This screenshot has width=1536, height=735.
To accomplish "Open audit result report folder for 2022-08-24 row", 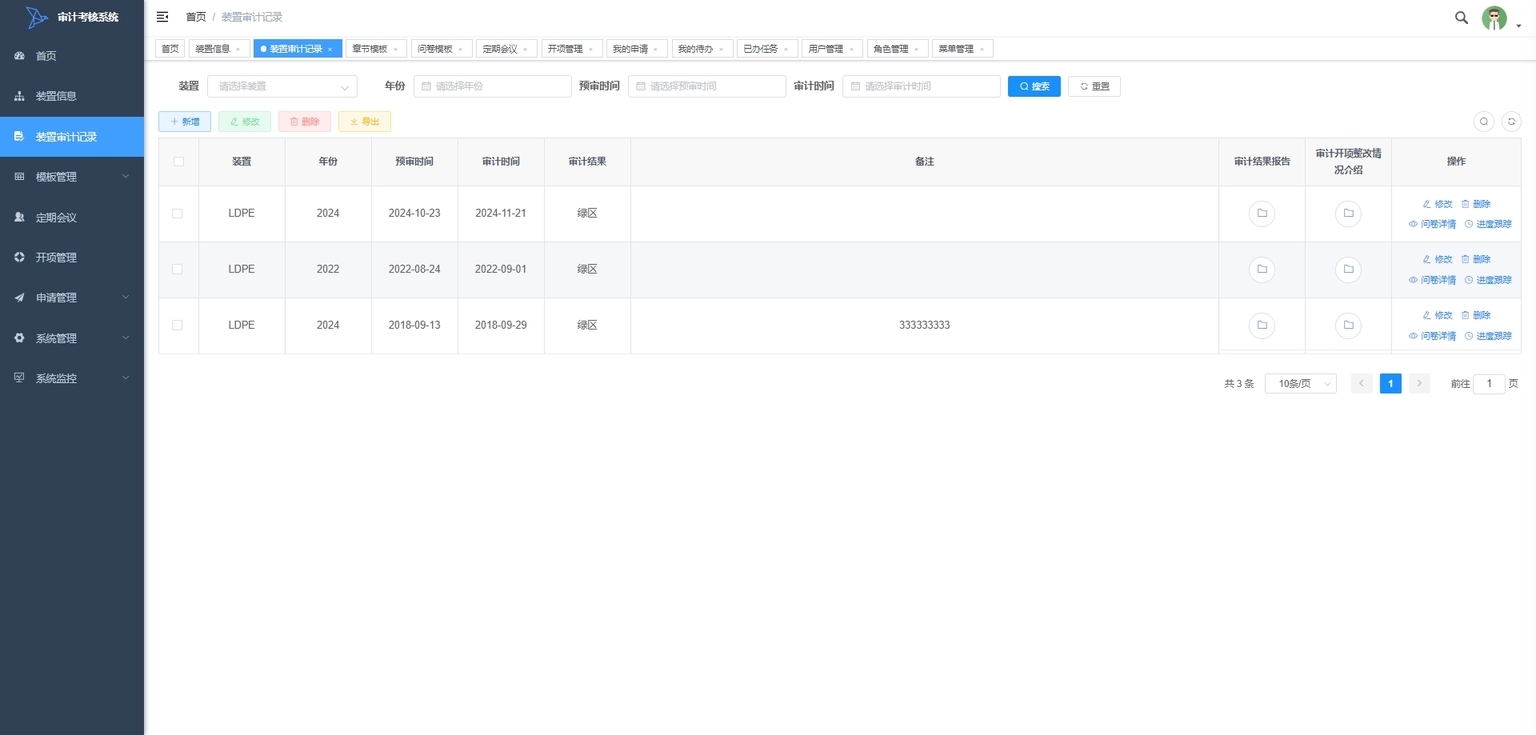I will [1262, 270].
